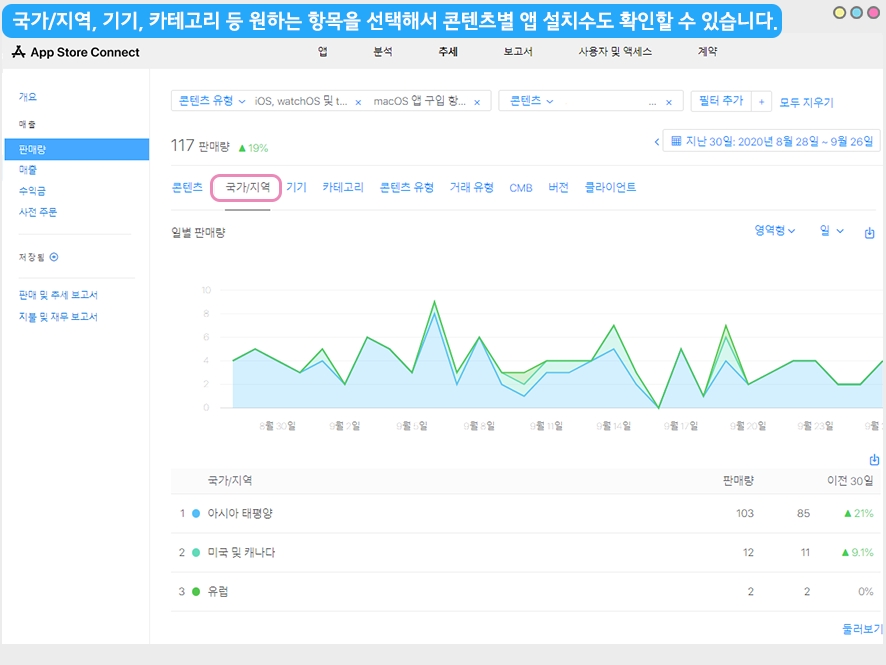
Task: Download the daily sales chart data
Action: tap(869, 233)
